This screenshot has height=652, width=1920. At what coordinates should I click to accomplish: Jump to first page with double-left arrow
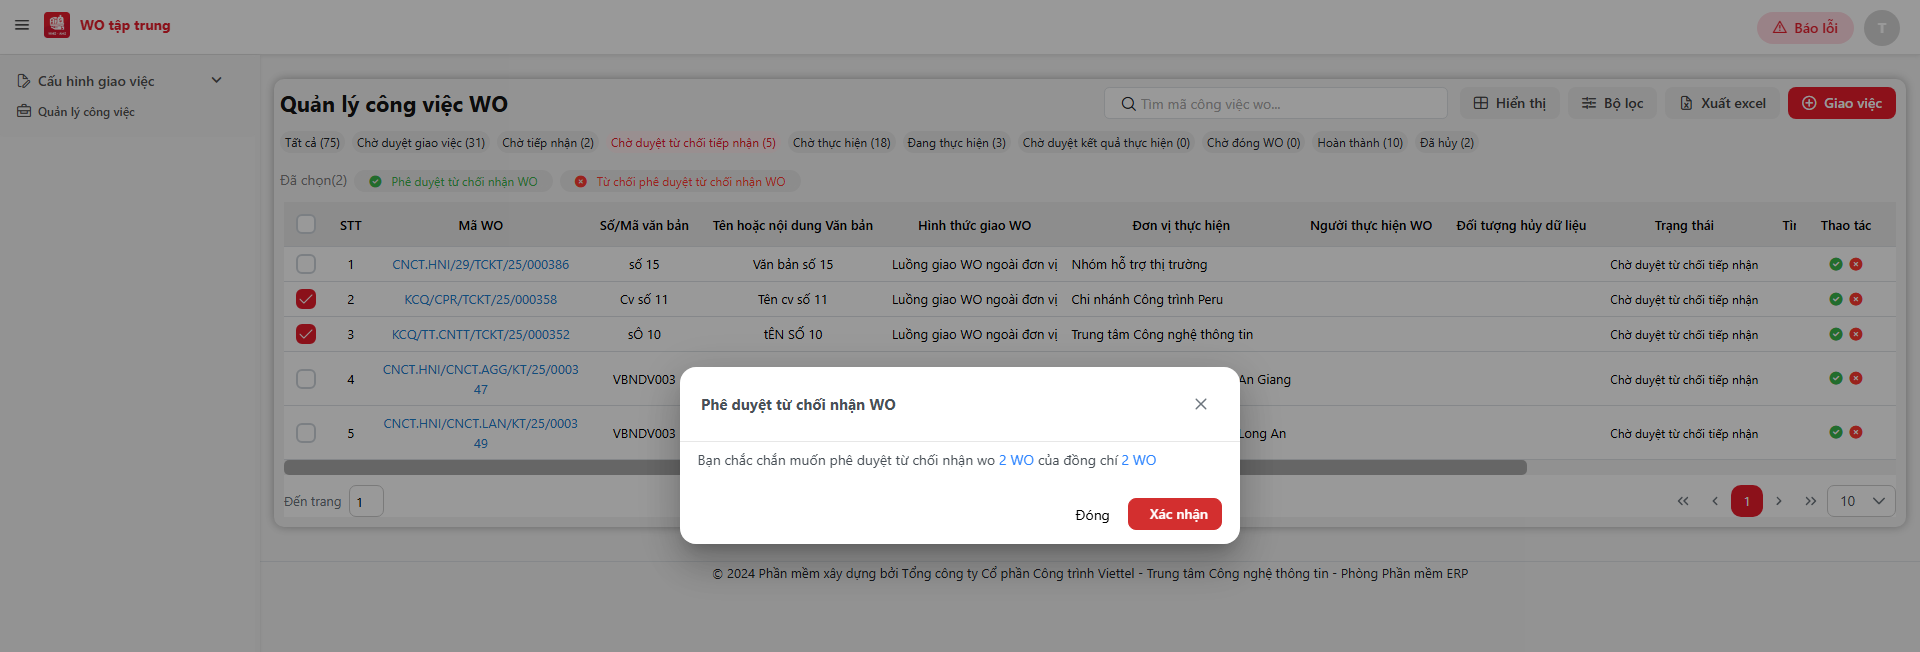coord(1683,501)
